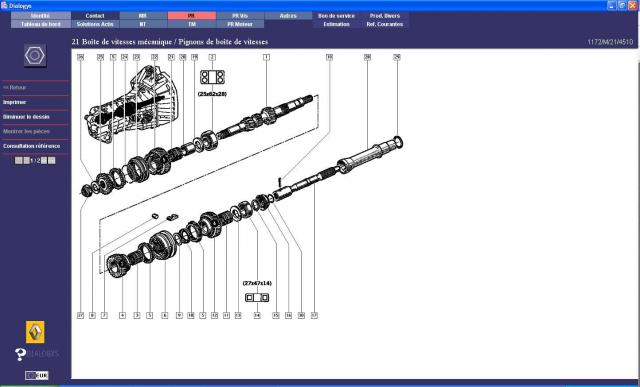Image resolution: width=640 pixels, height=387 pixels.
Task: Click Diminuer le dessin to shrink drawing
Action: [26, 117]
